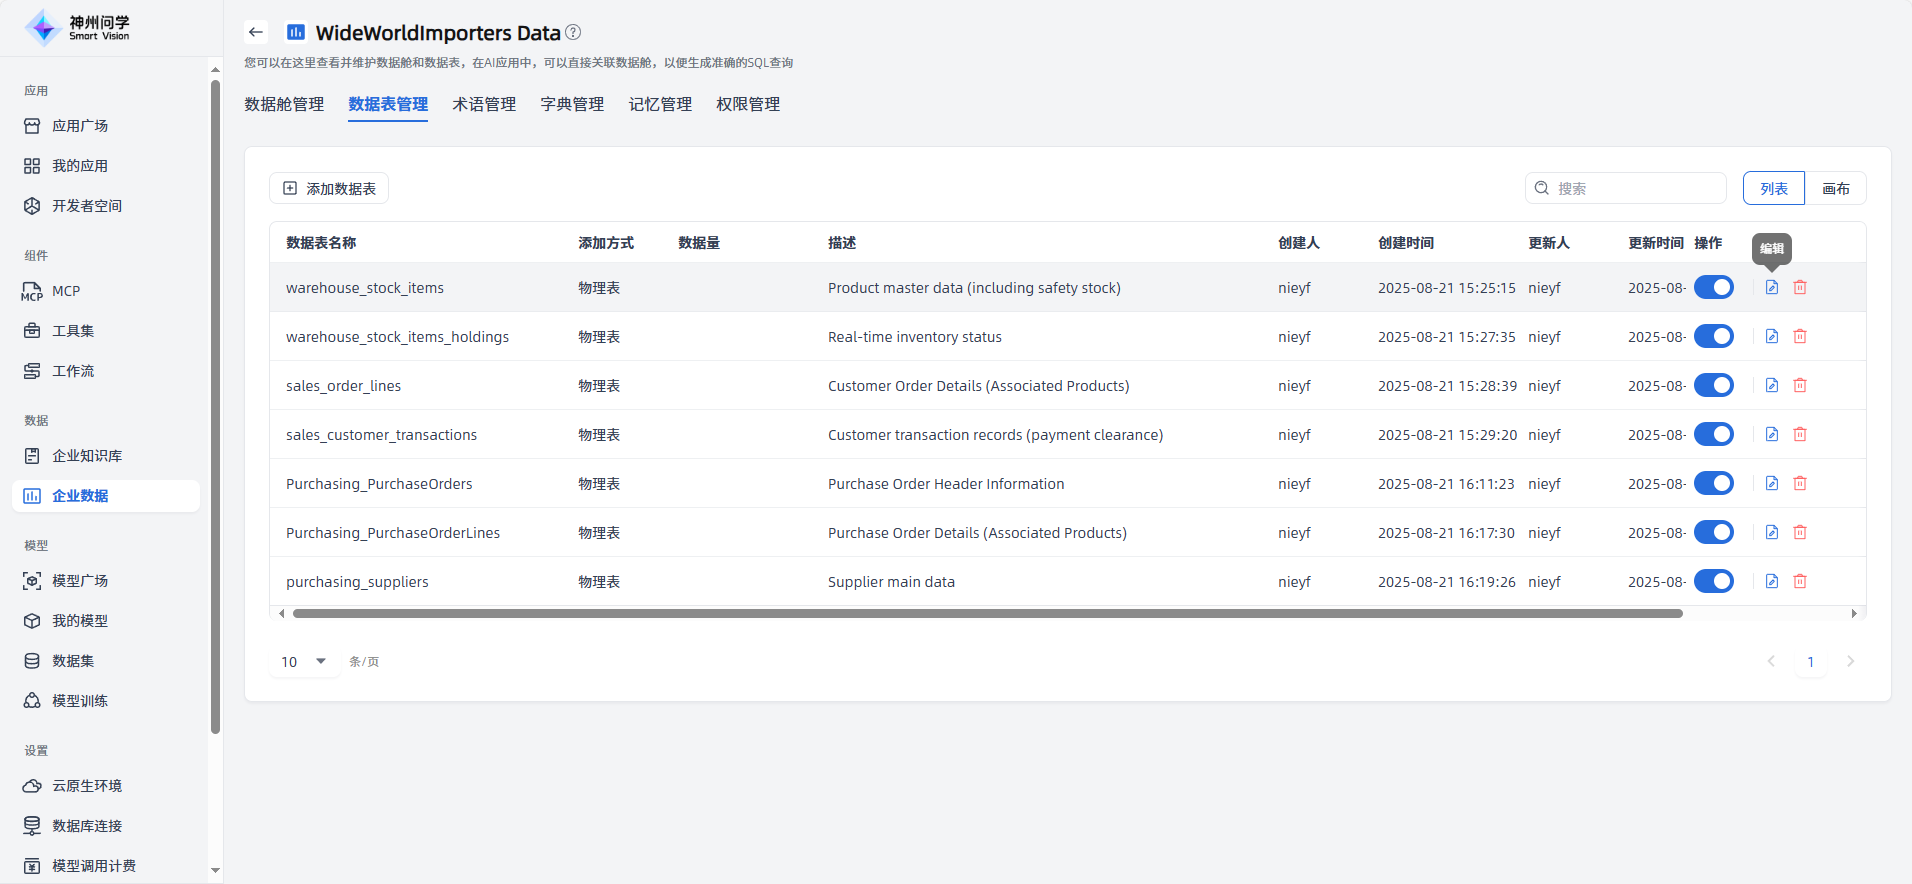Click the help icon next to the title

coord(573,32)
